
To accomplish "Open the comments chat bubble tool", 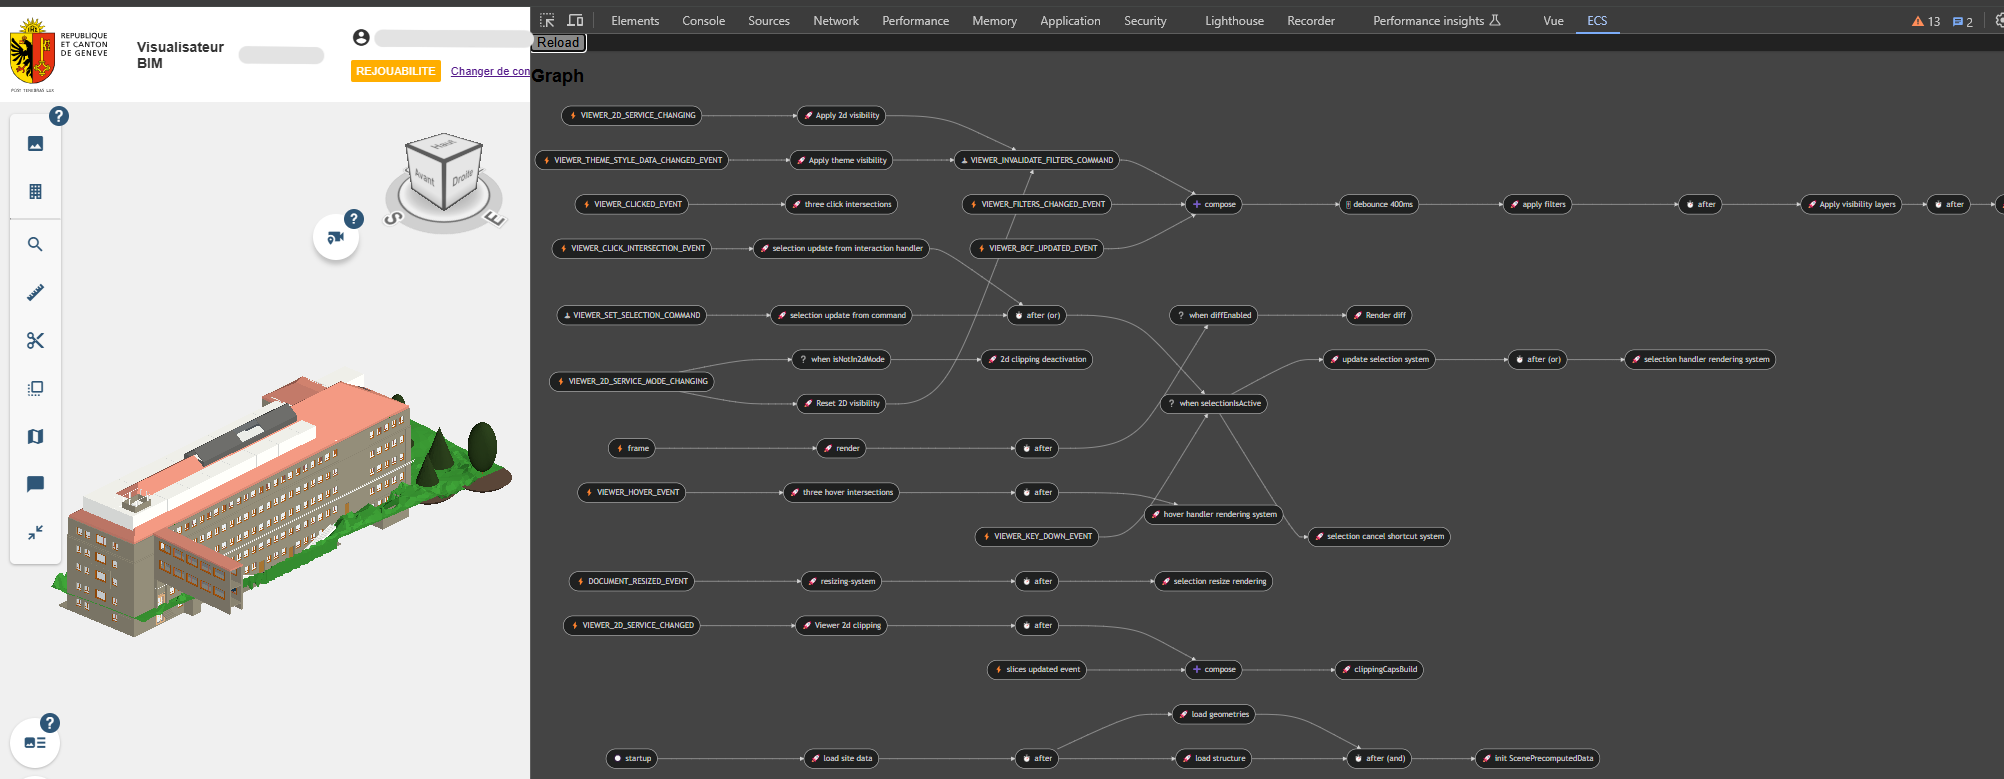I will point(35,485).
